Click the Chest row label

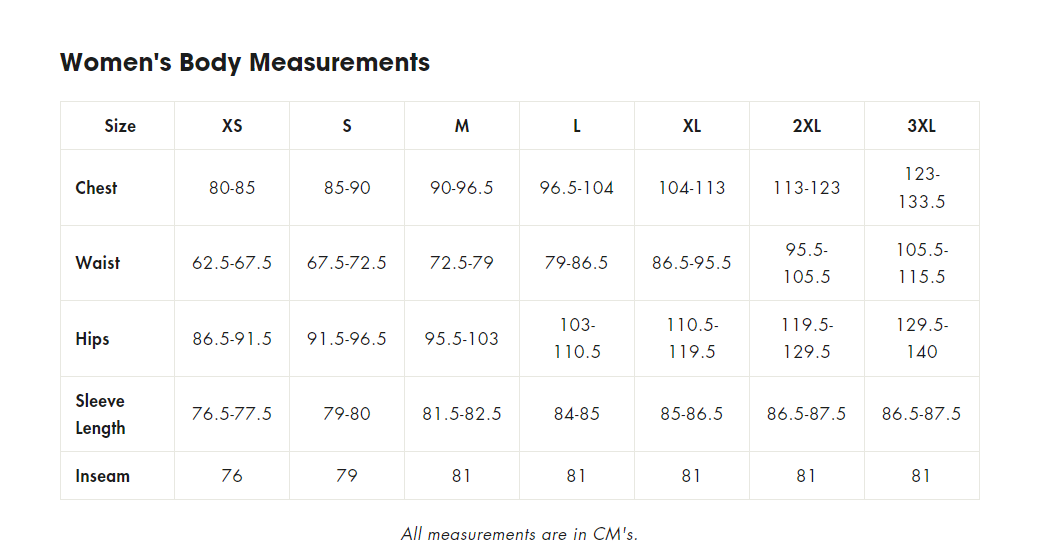pyautogui.click(x=96, y=188)
